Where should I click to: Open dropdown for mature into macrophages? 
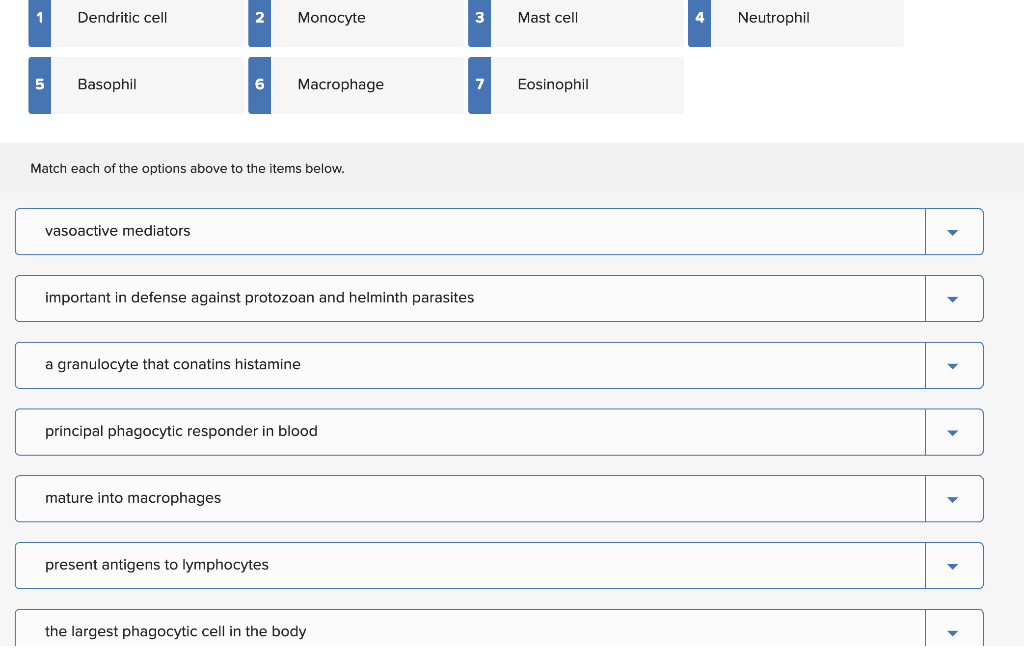tap(953, 499)
